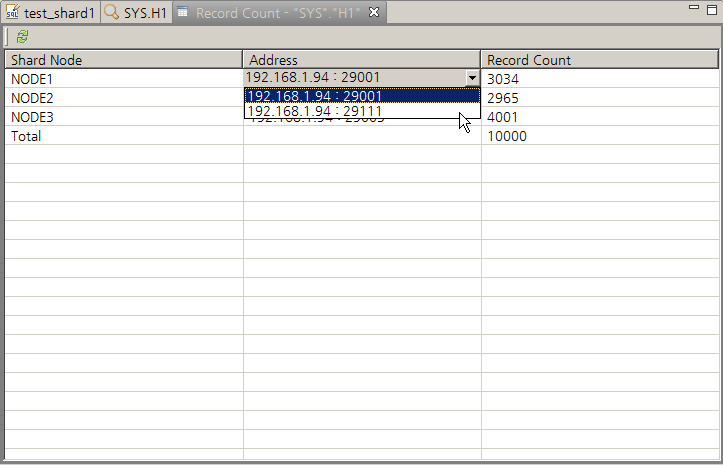Click the Record Count column header
The height and width of the screenshot is (465, 723).
click(x=529, y=60)
